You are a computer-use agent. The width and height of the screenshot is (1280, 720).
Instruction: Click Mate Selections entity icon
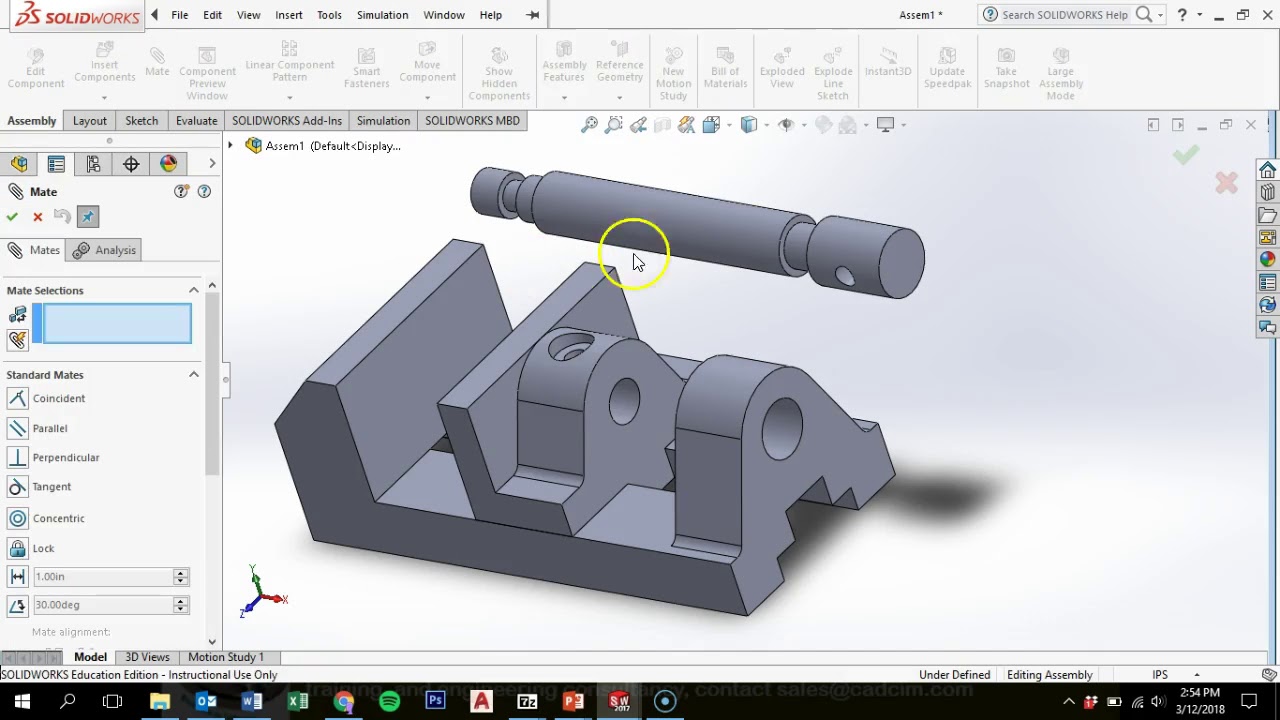tap(17, 315)
